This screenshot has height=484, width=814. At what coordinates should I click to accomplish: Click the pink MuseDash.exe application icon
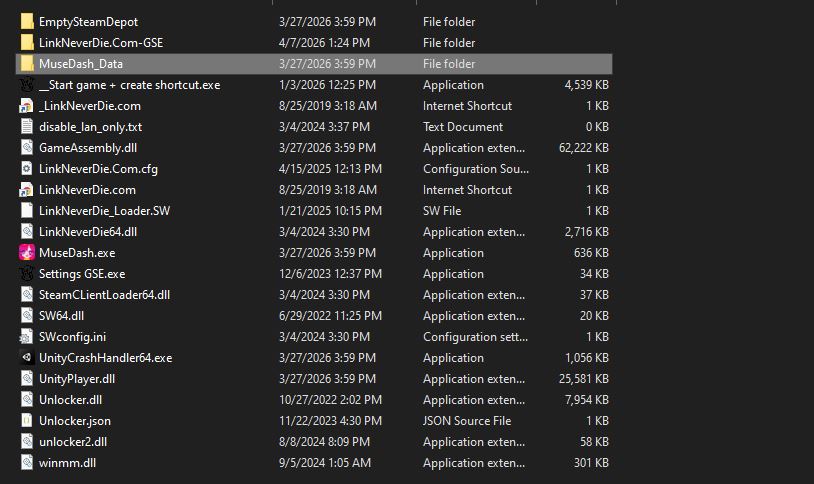point(27,253)
